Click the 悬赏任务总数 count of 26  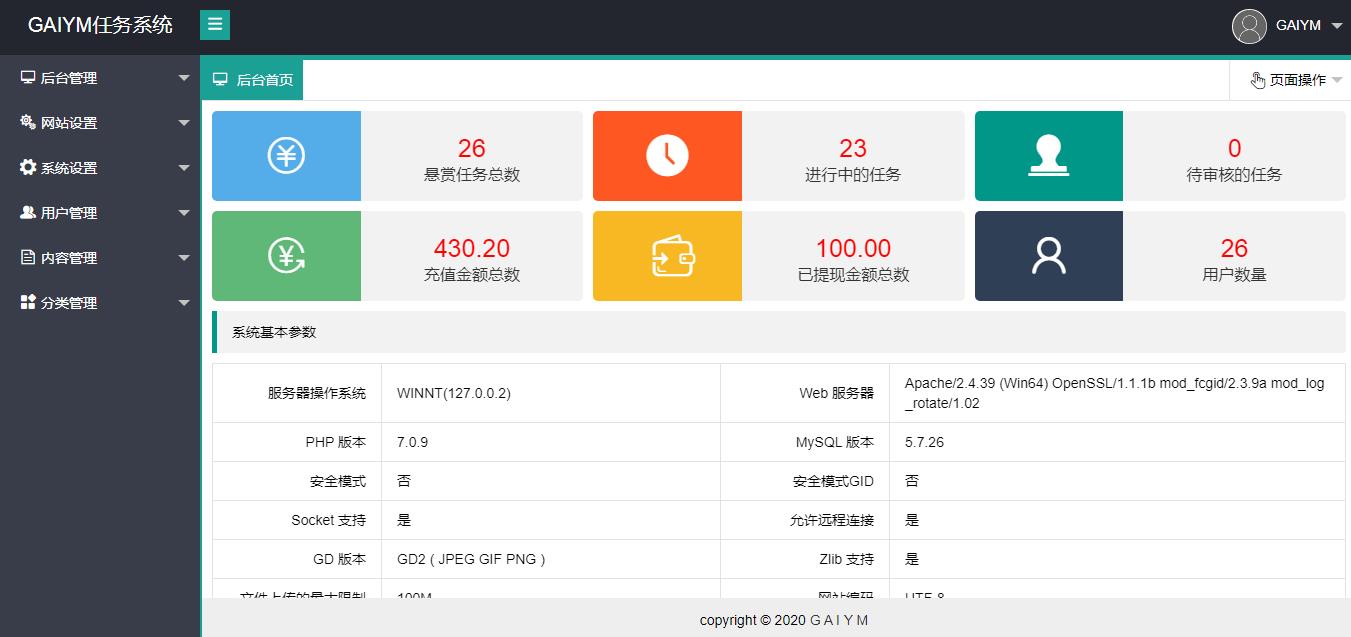[471, 148]
